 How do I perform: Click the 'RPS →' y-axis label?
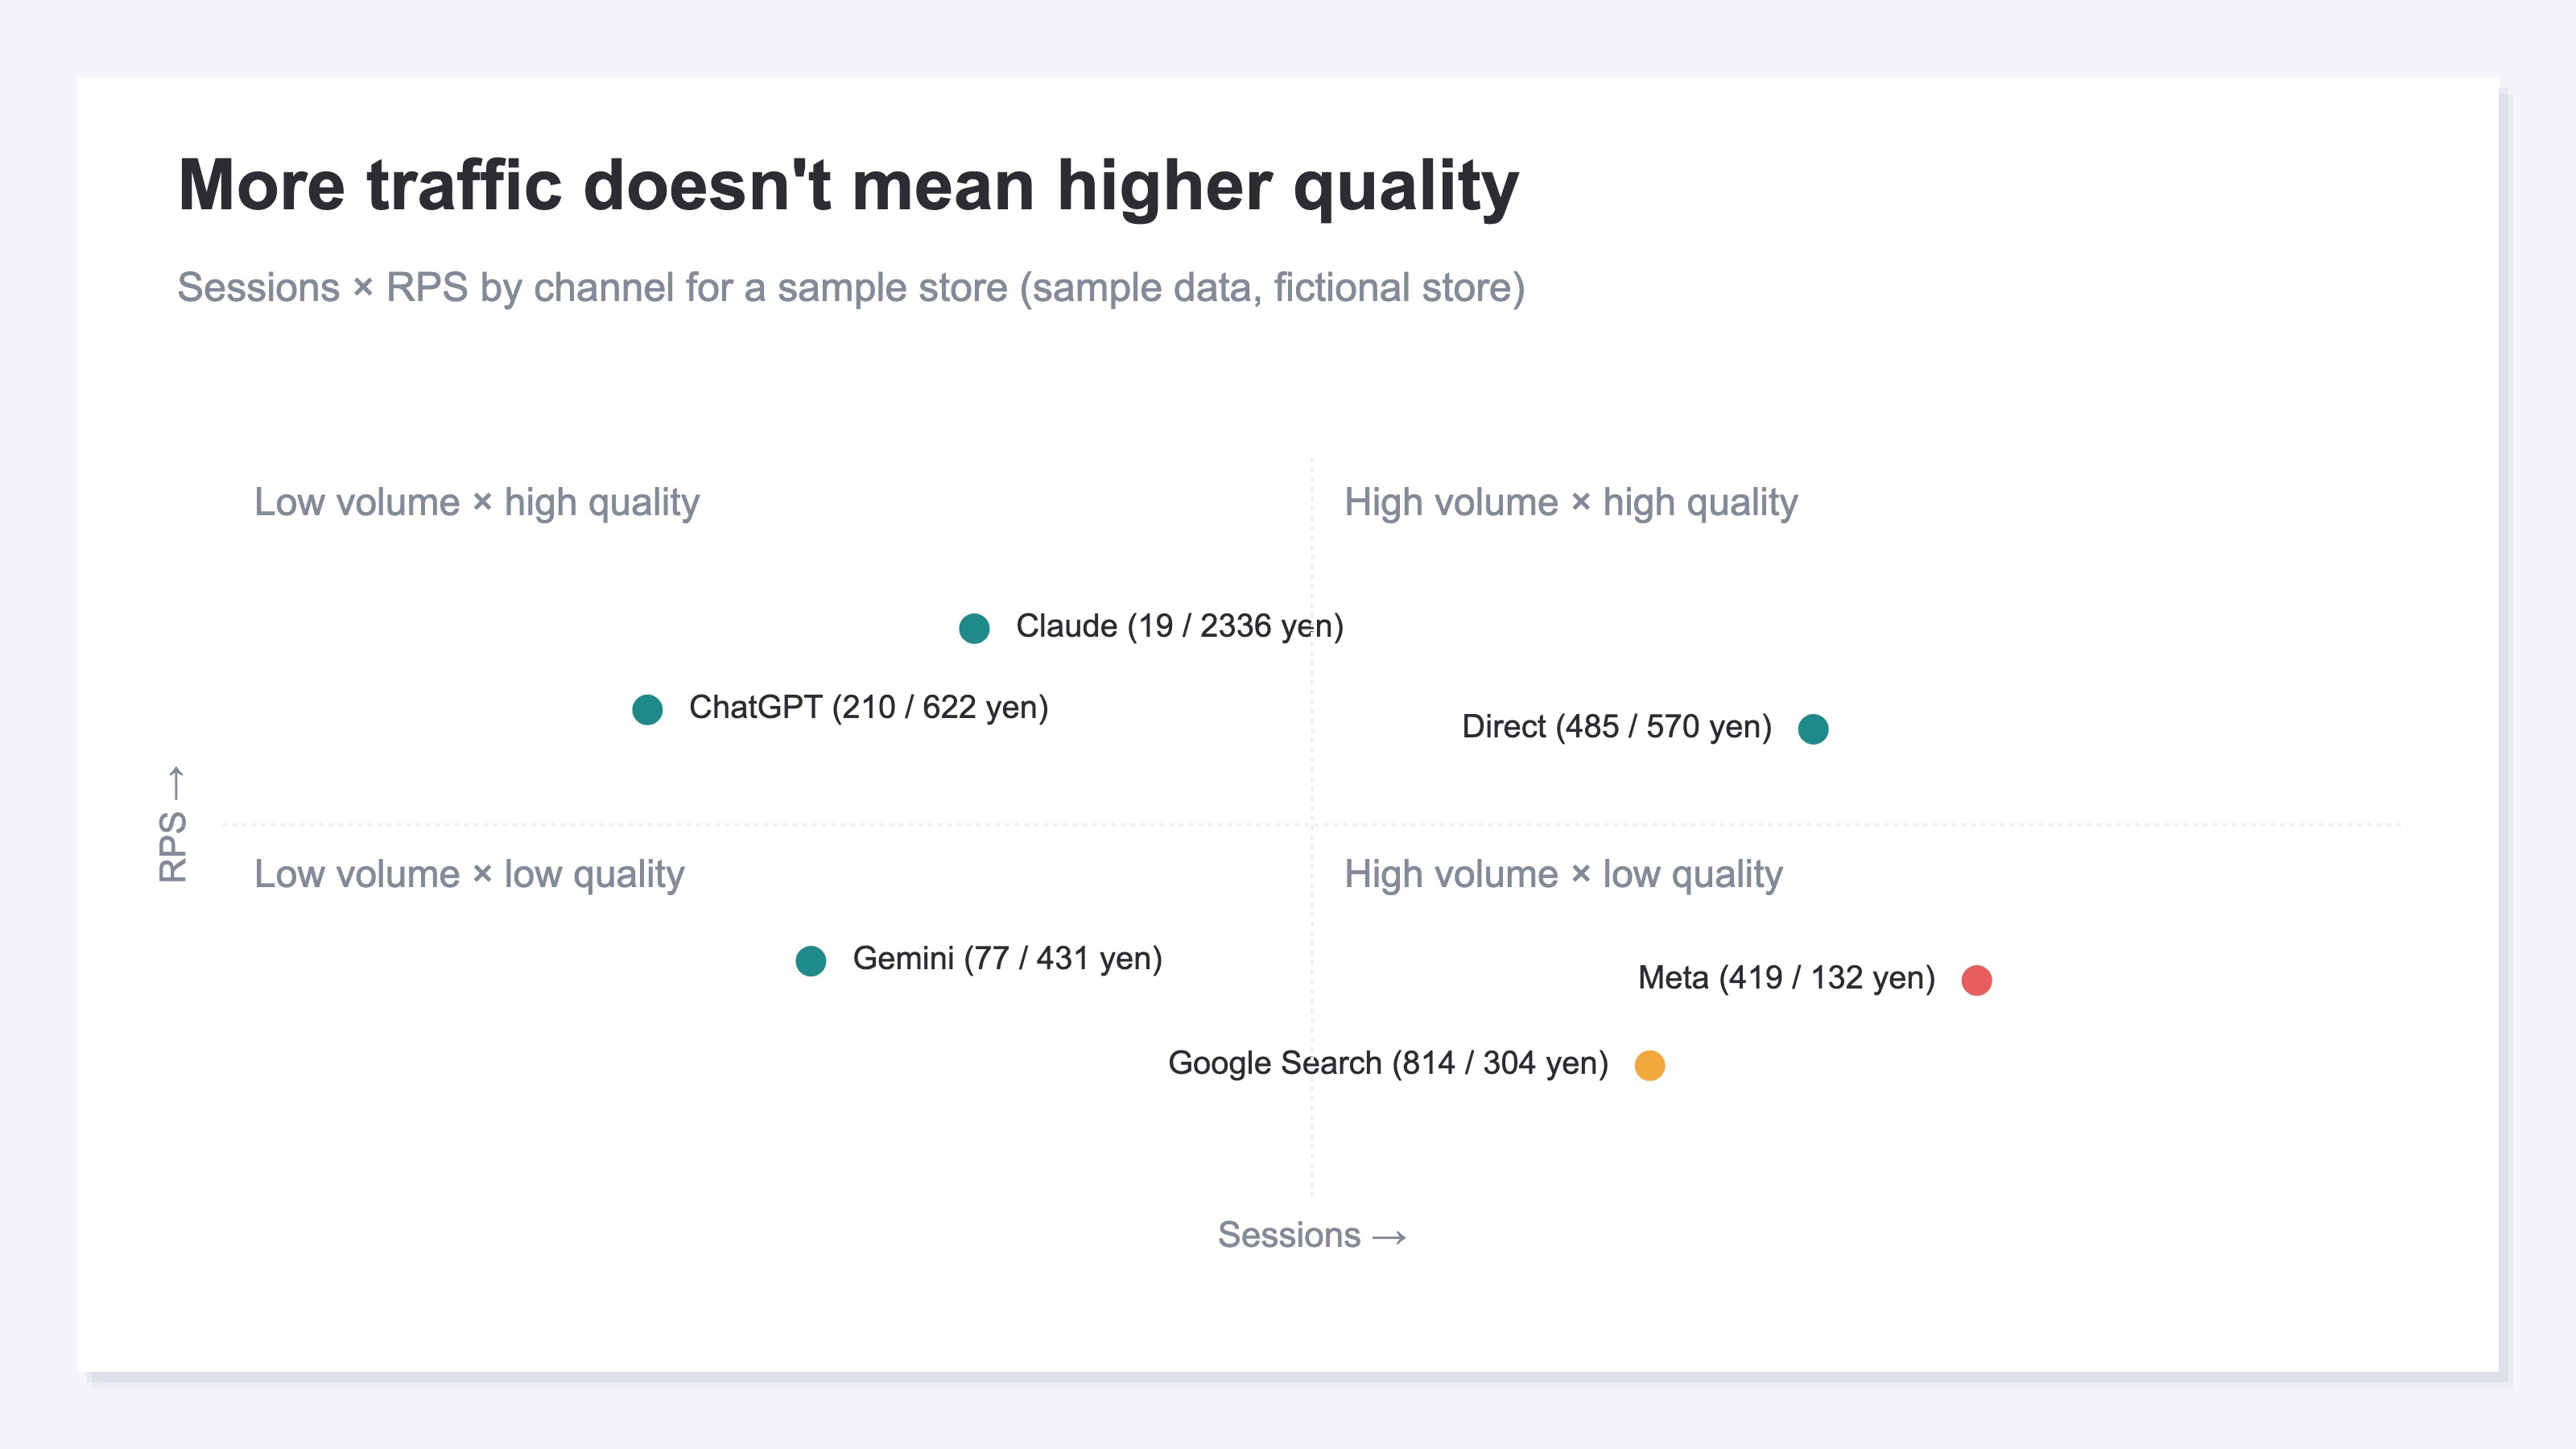pyautogui.click(x=173, y=824)
